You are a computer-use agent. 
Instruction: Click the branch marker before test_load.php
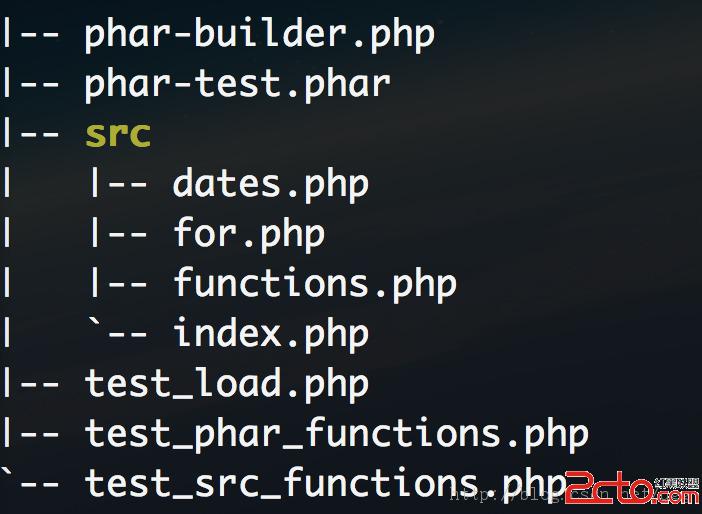(x=30, y=384)
